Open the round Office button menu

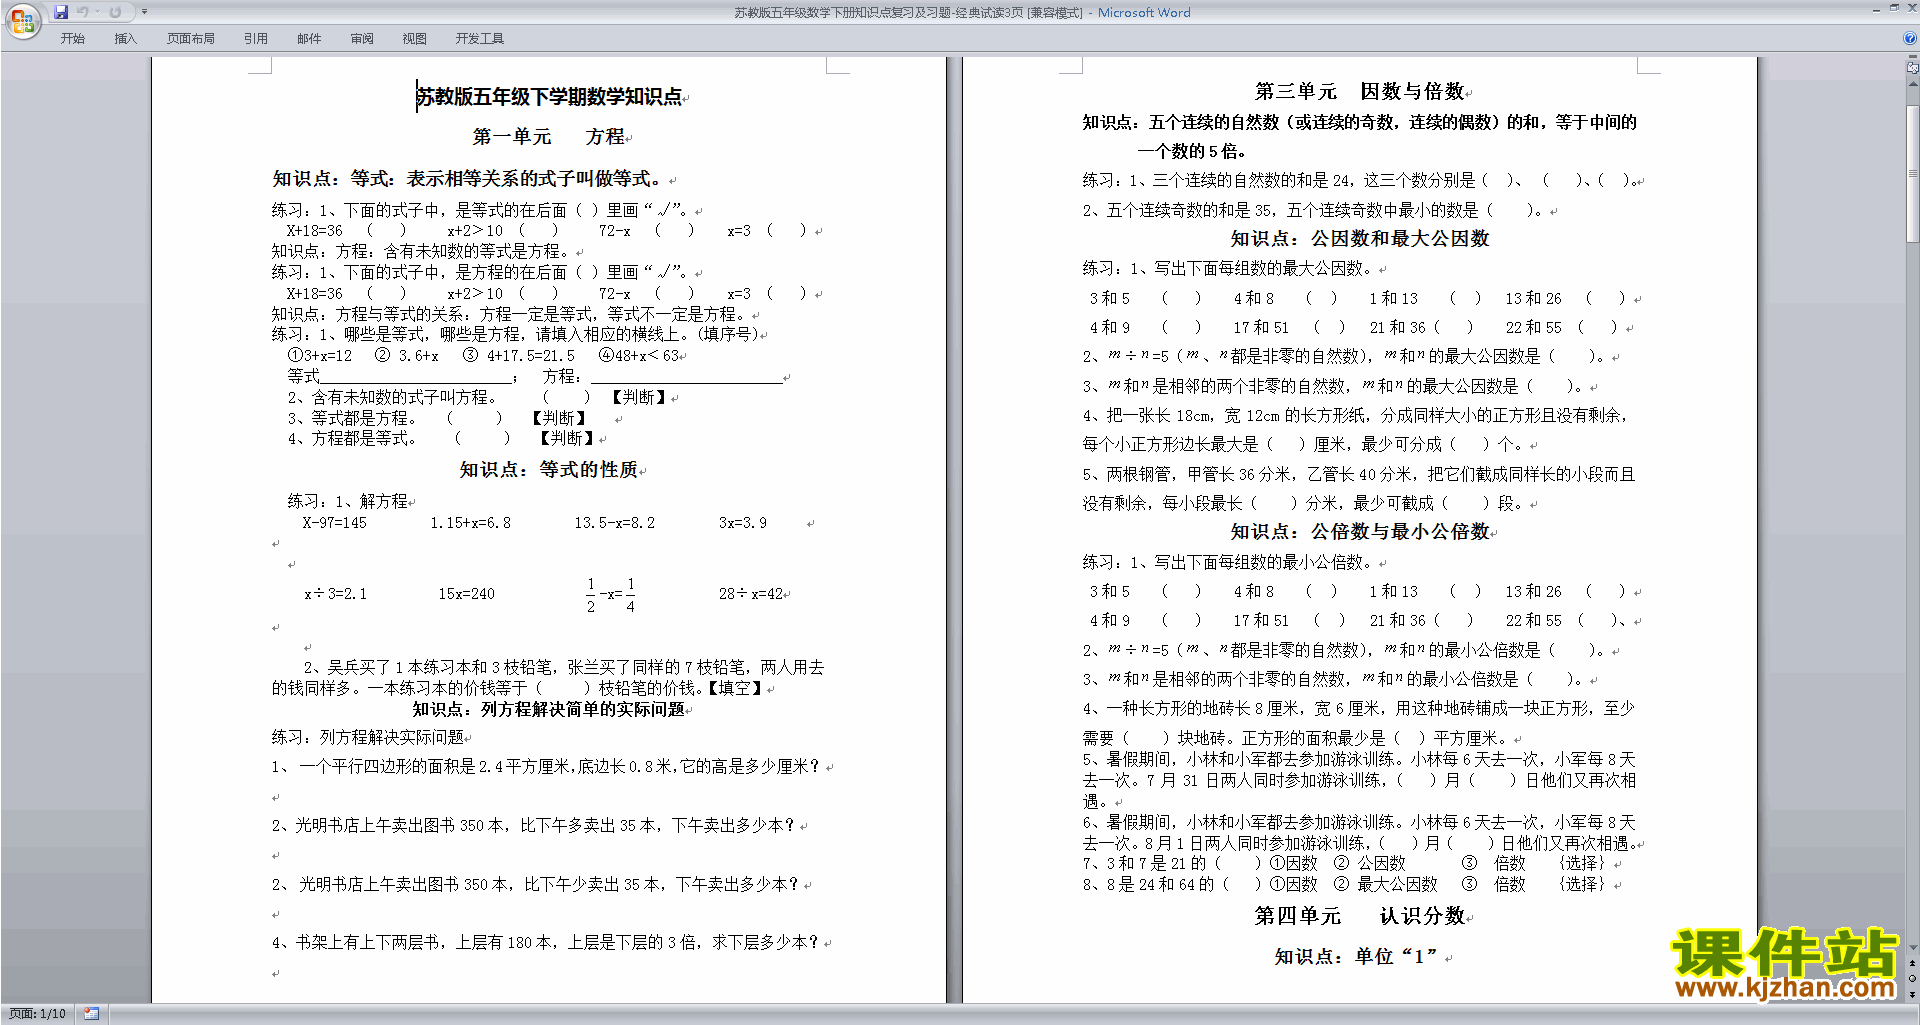(x=22, y=20)
